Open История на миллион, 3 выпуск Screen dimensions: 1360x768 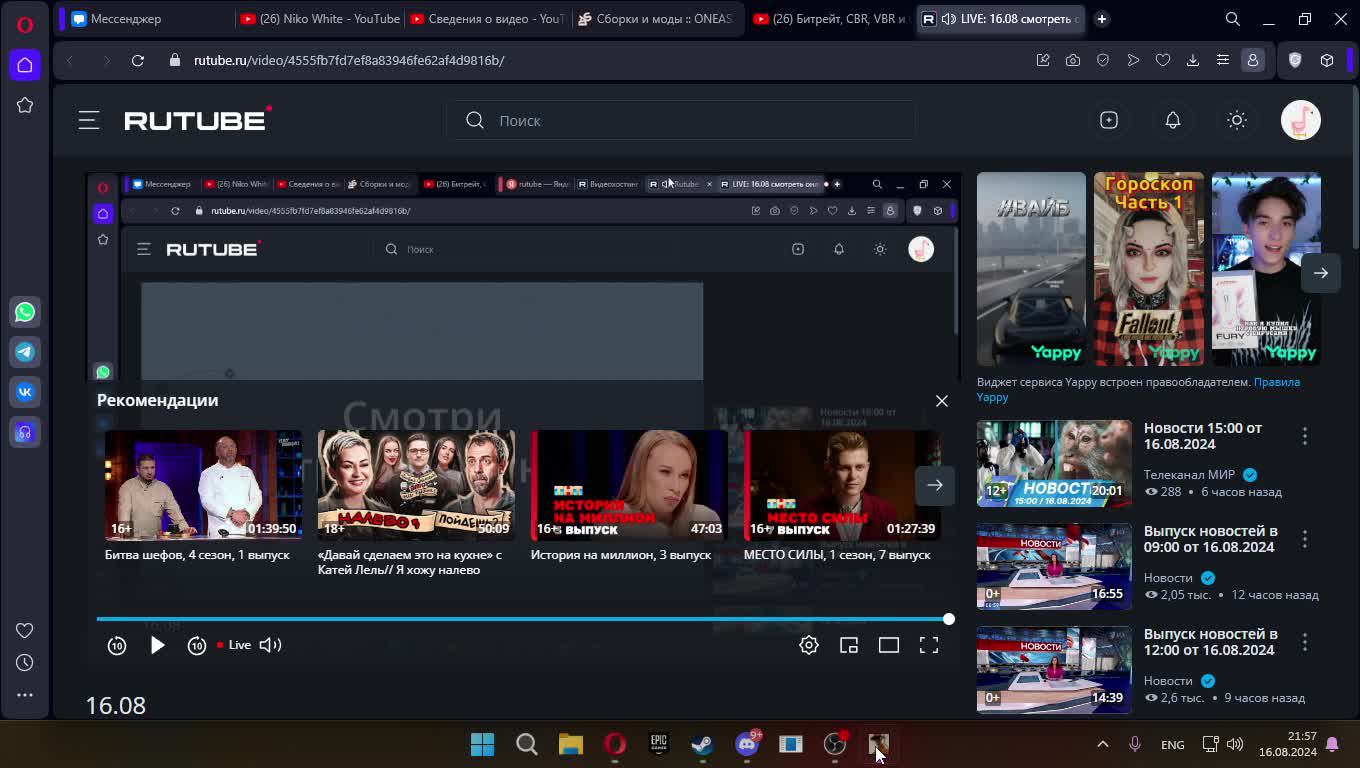[x=629, y=485]
